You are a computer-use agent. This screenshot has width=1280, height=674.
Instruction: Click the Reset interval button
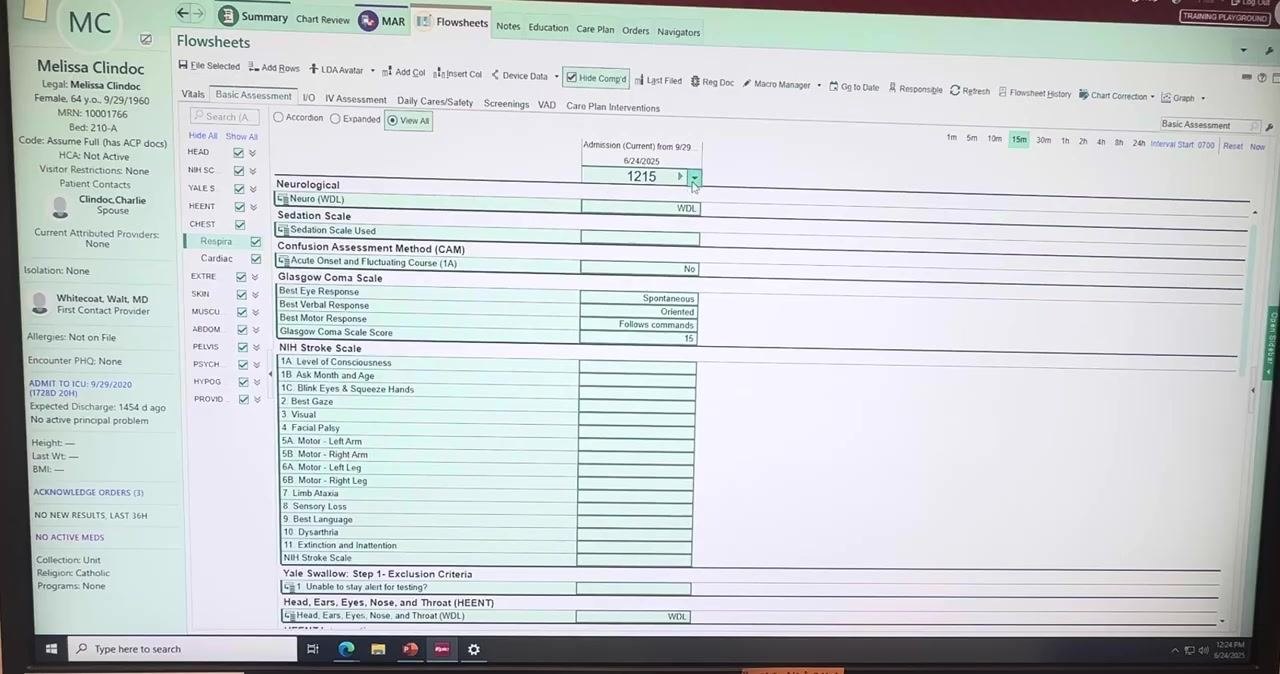(x=1233, y=146)
